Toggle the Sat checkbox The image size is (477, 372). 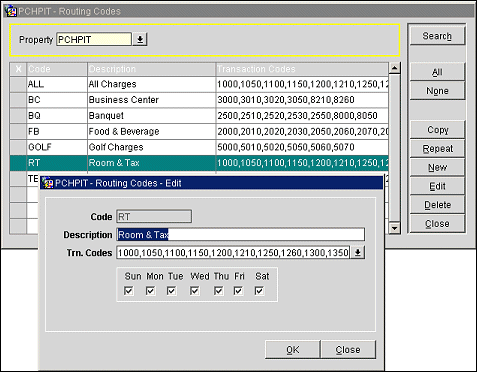[x=259, y=291]
